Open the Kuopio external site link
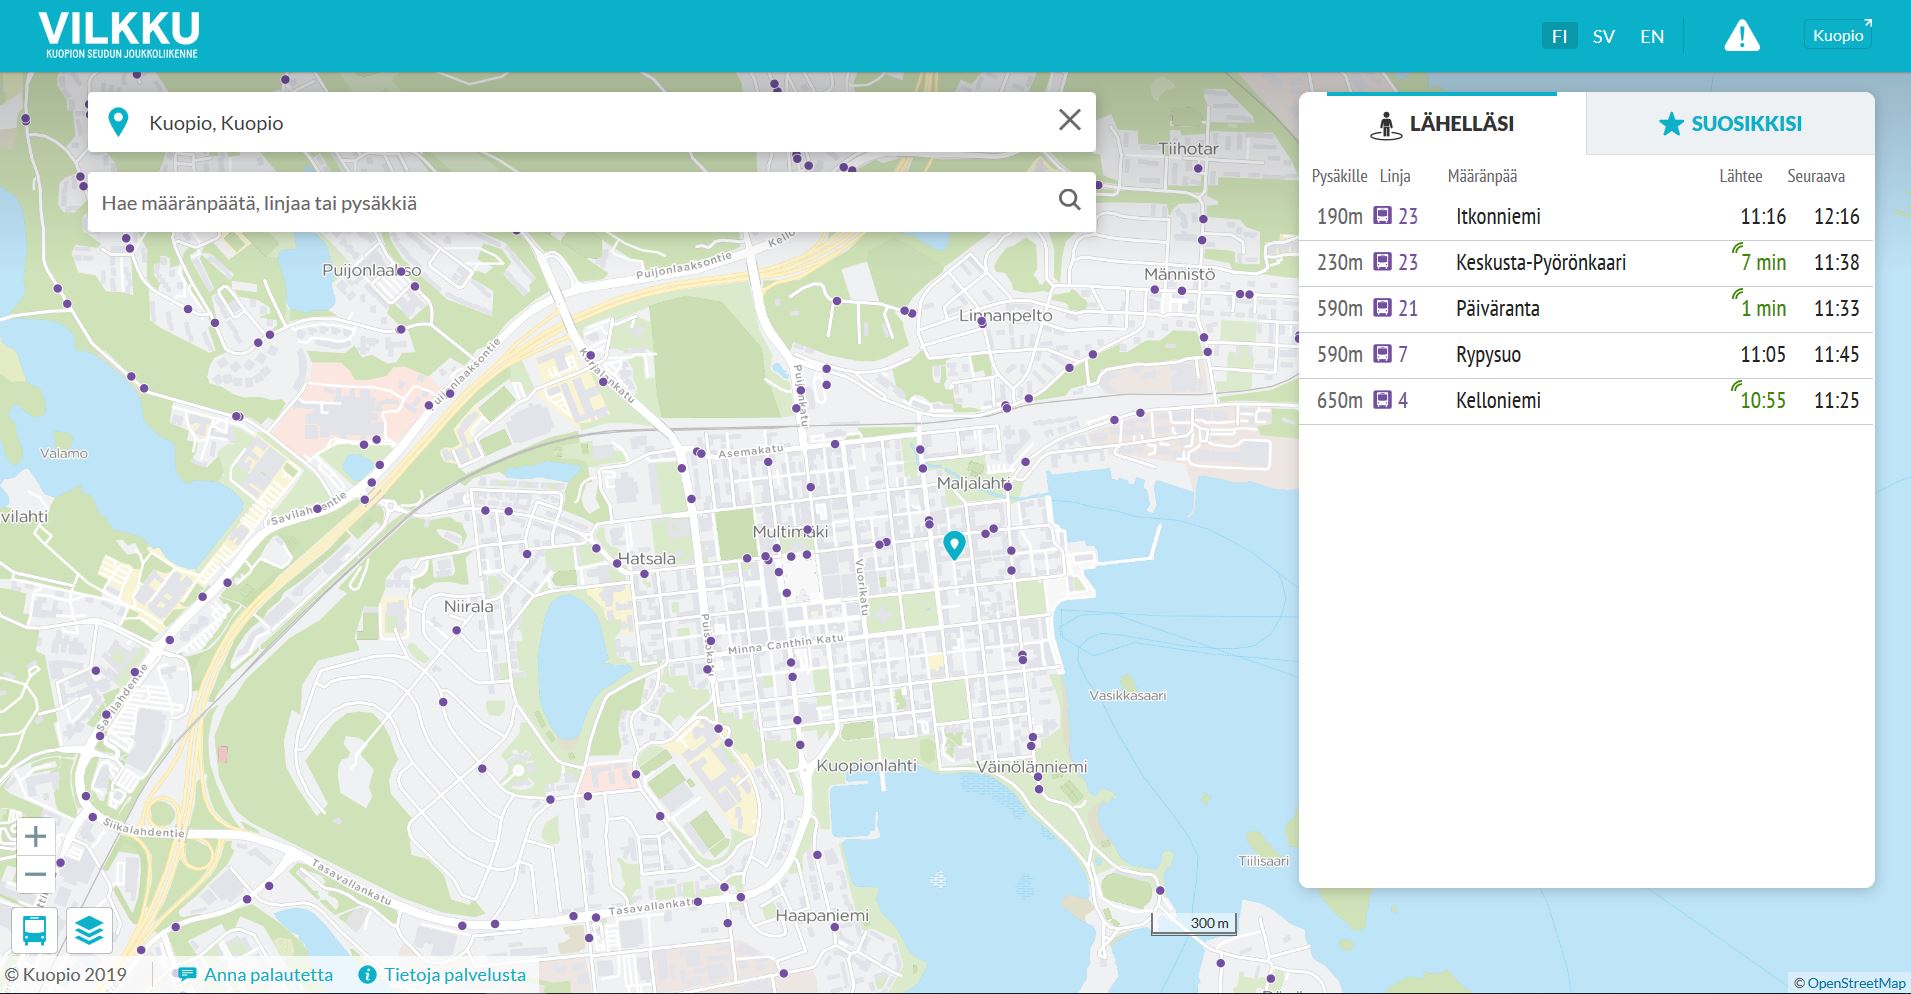The image size is (1911, 994). tap(1840, 35)
